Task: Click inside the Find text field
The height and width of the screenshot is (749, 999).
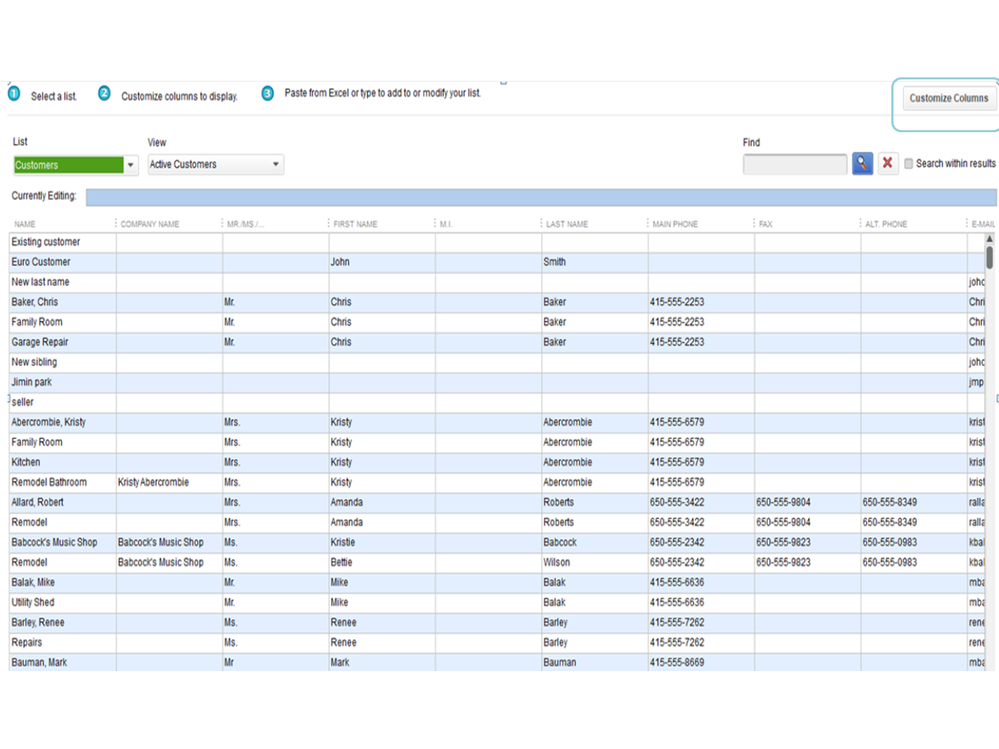Action: [x=794, y=164]
